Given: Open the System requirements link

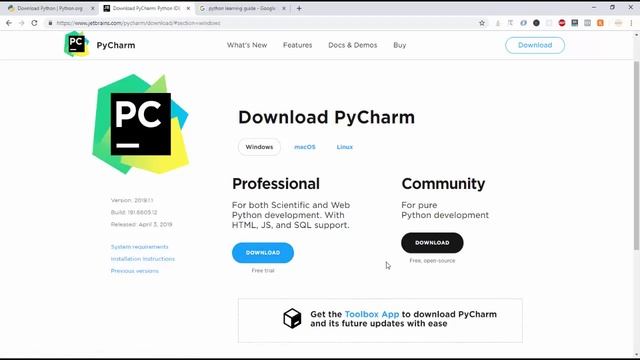Looking at the screenshot, I should coord(139,247).
